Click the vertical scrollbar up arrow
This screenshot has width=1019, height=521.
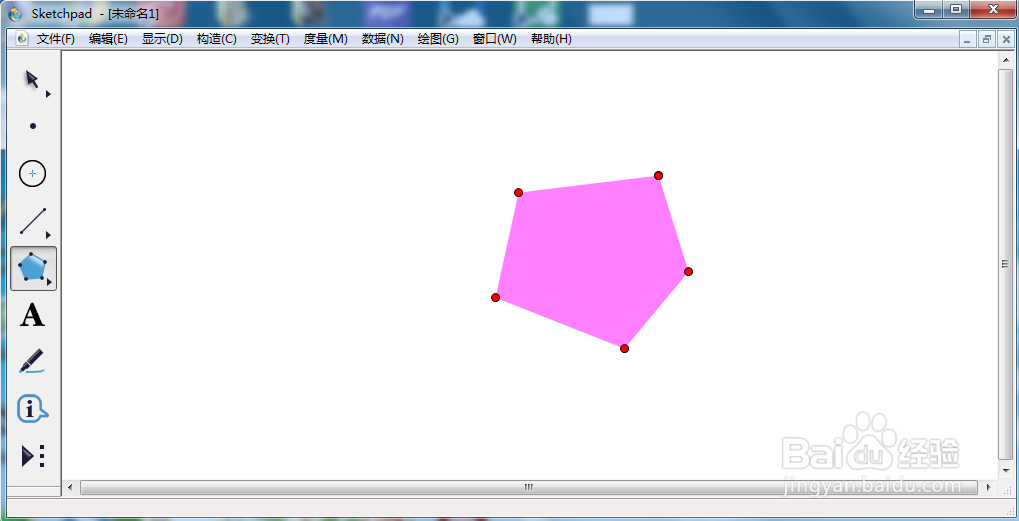point(1005,59)
